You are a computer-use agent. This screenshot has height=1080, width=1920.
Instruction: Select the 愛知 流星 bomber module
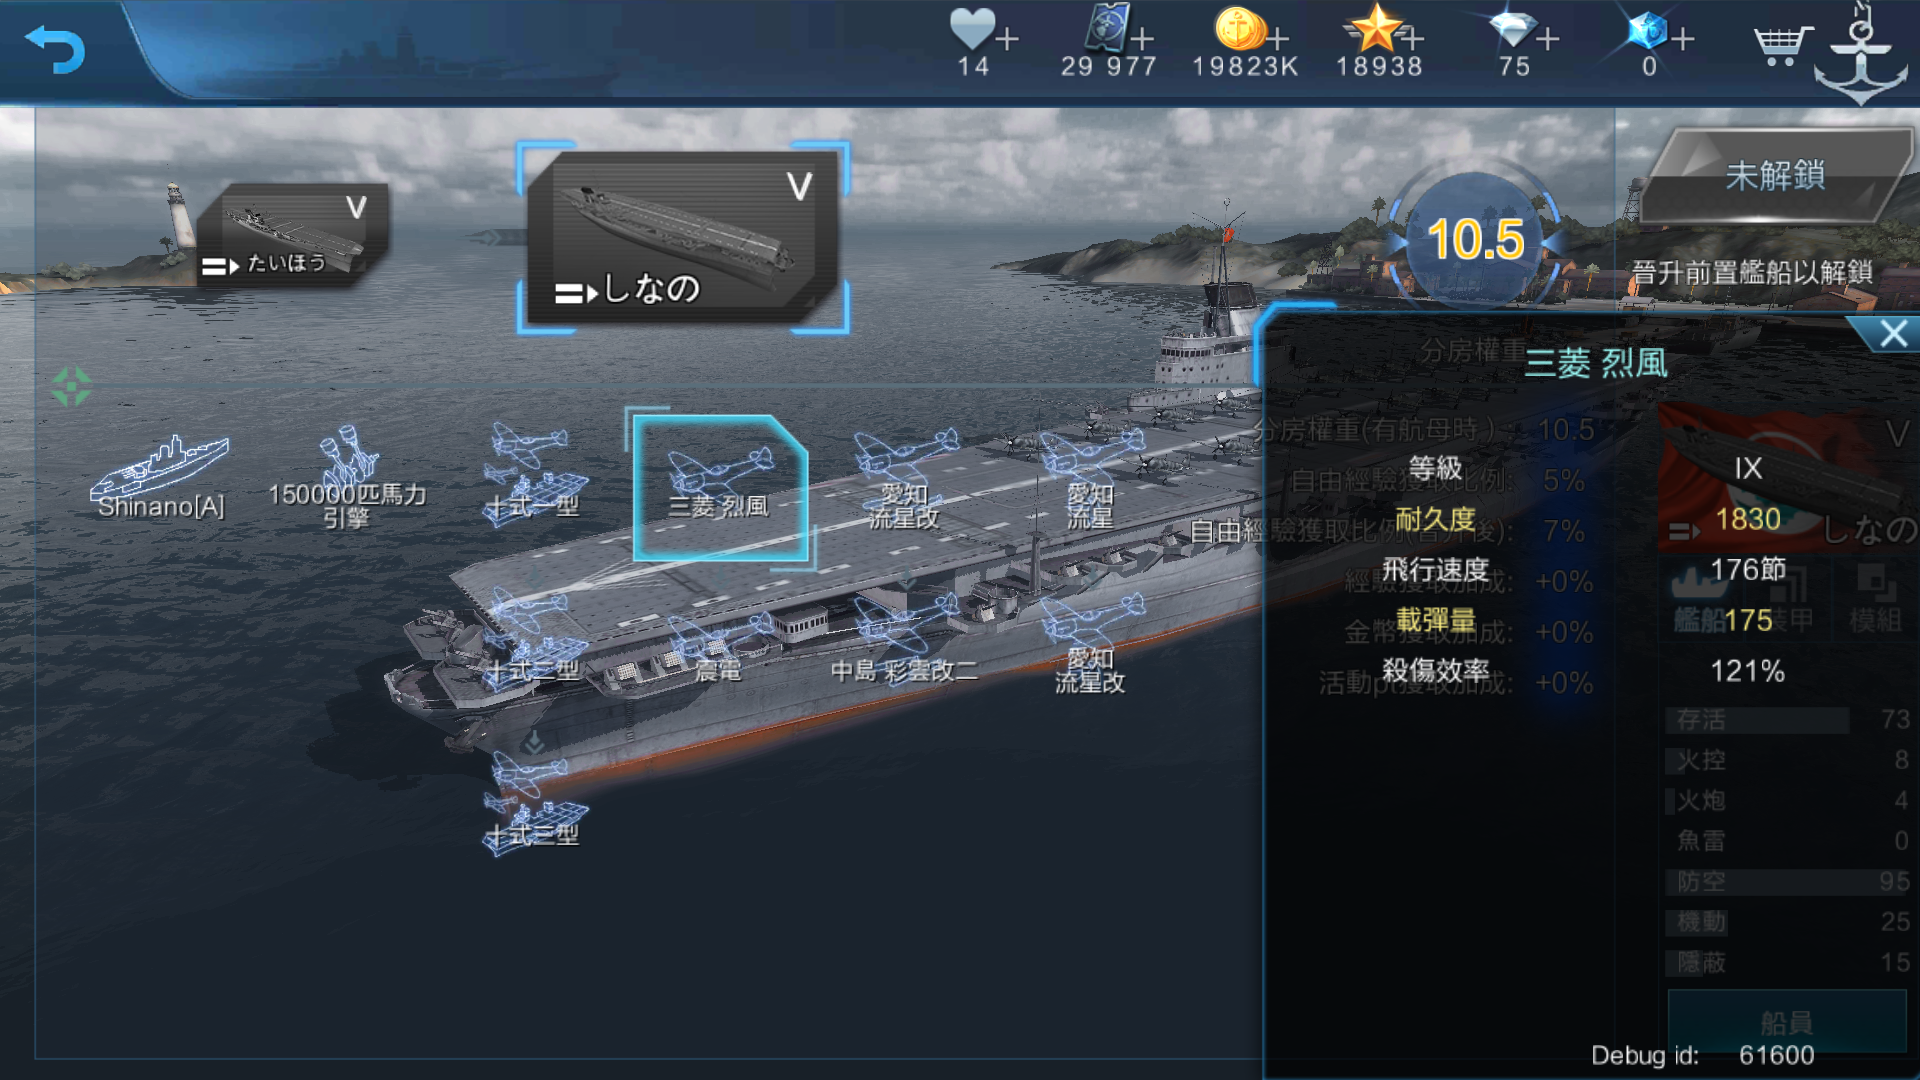click(1090, 479)
